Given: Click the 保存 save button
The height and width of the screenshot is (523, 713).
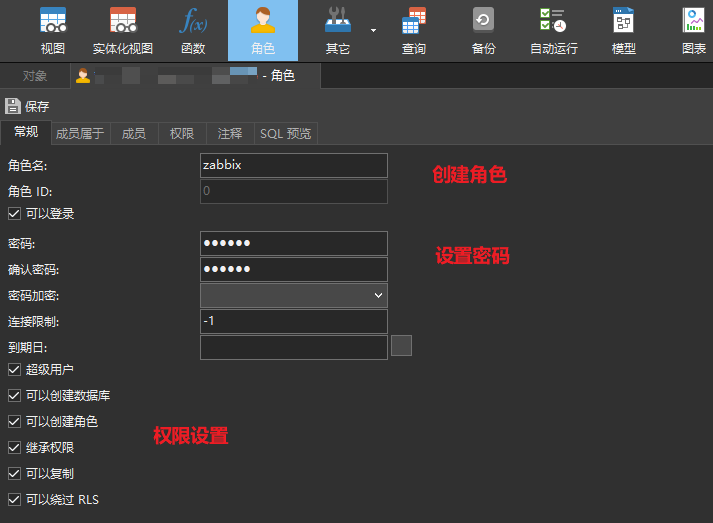Looking at the screenshot, I should tap(27, 106).
